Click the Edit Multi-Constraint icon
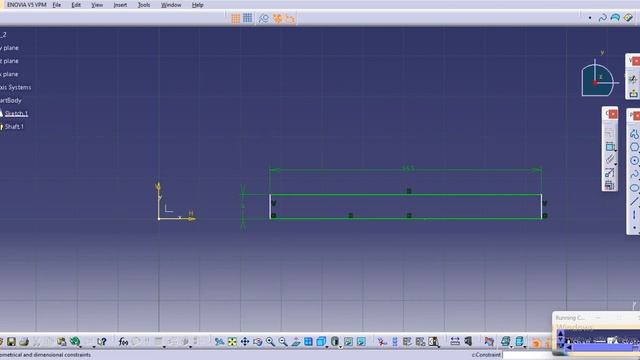 point(609,186)
